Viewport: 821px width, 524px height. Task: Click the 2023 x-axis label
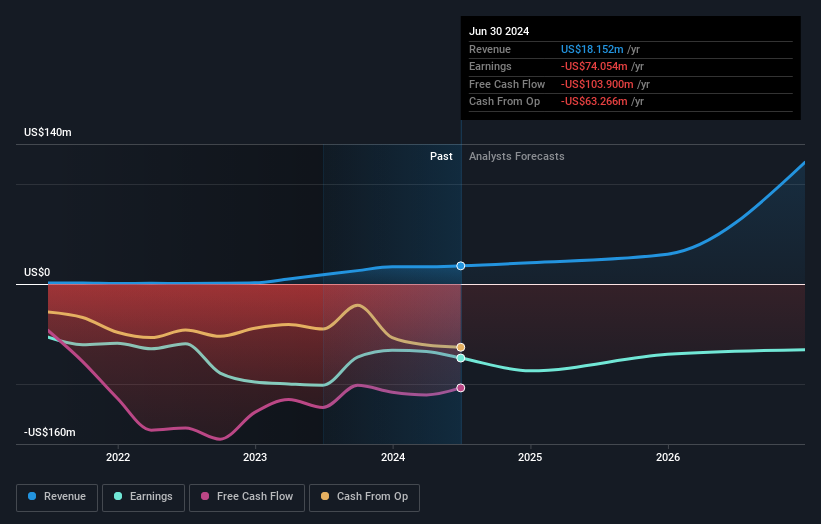pyautogui.click(x=255, y=457)
